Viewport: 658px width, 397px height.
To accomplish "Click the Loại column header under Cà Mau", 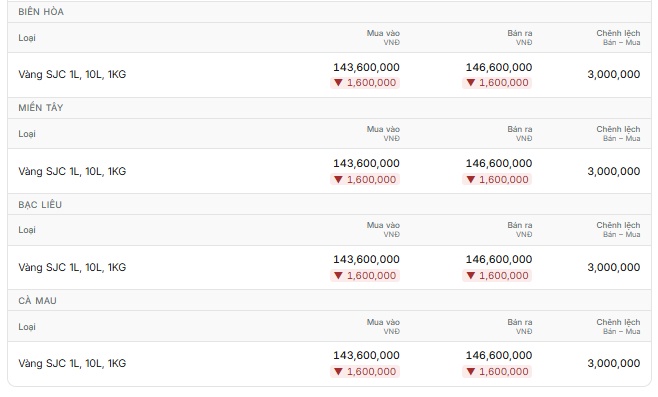I will pos(27,327).
